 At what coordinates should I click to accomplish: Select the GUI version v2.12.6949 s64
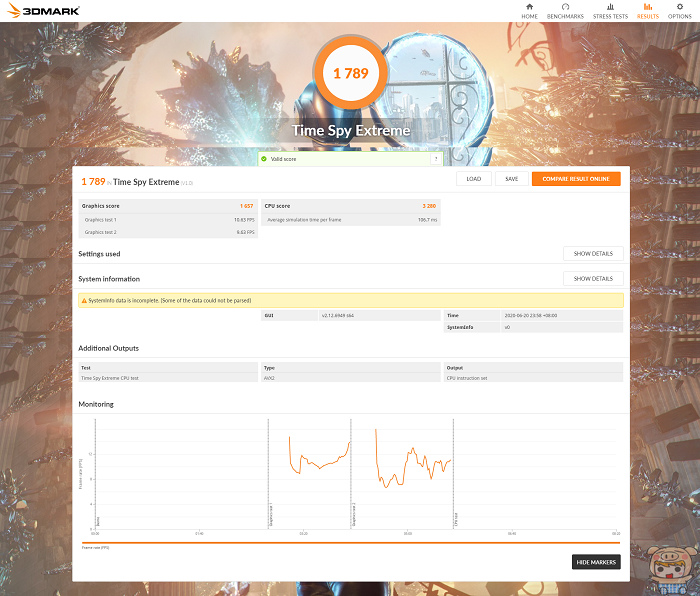(x=338, y=316)
